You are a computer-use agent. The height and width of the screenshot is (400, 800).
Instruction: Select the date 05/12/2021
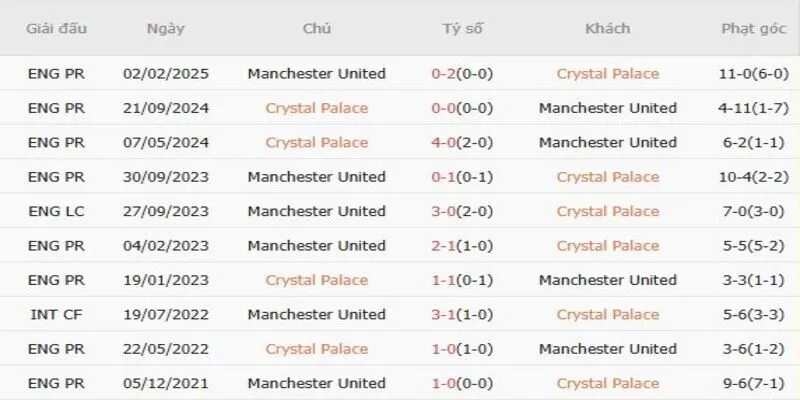click(x=165, y=383)
